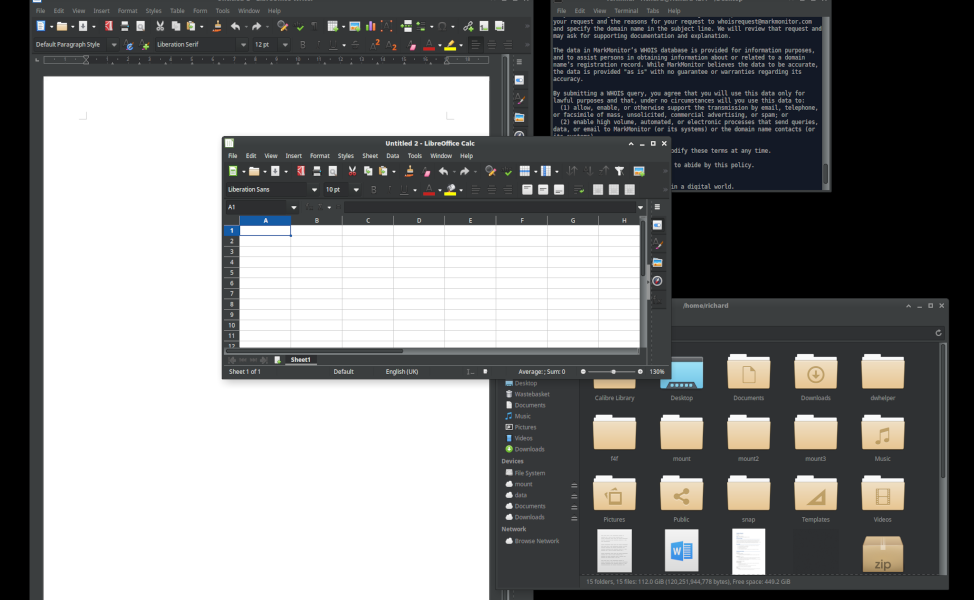Open the Data menu in Calc
Image resolution: width=974 pixels, height=600 pixels.
(393, 156)
